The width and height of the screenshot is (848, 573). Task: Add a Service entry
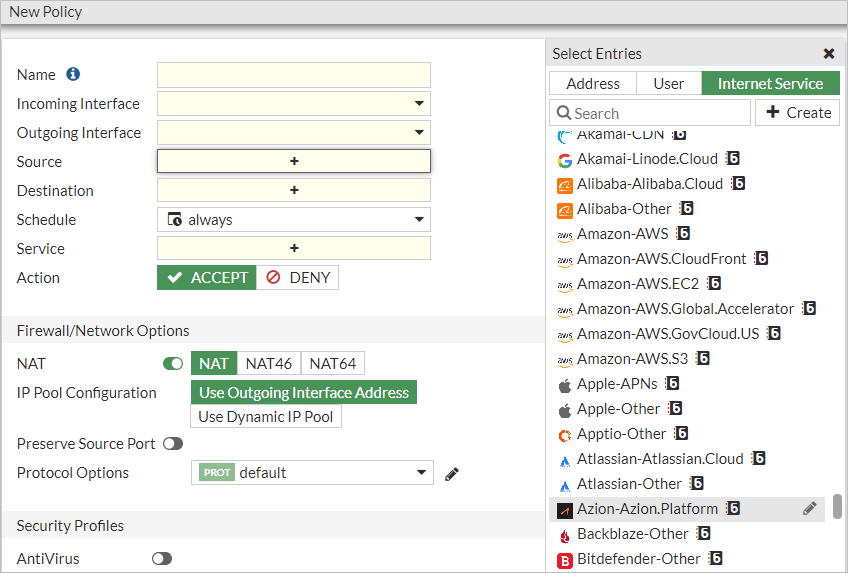pyautogui.click(x=294, y=248)
